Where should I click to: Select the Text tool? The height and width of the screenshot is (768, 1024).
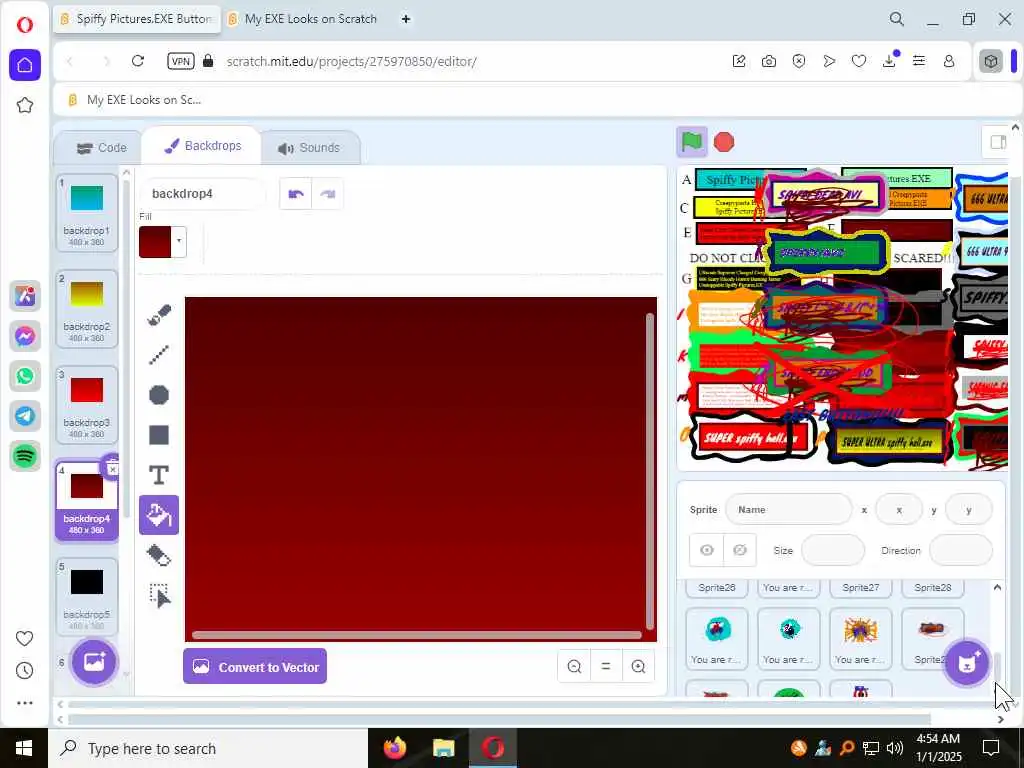159,475
